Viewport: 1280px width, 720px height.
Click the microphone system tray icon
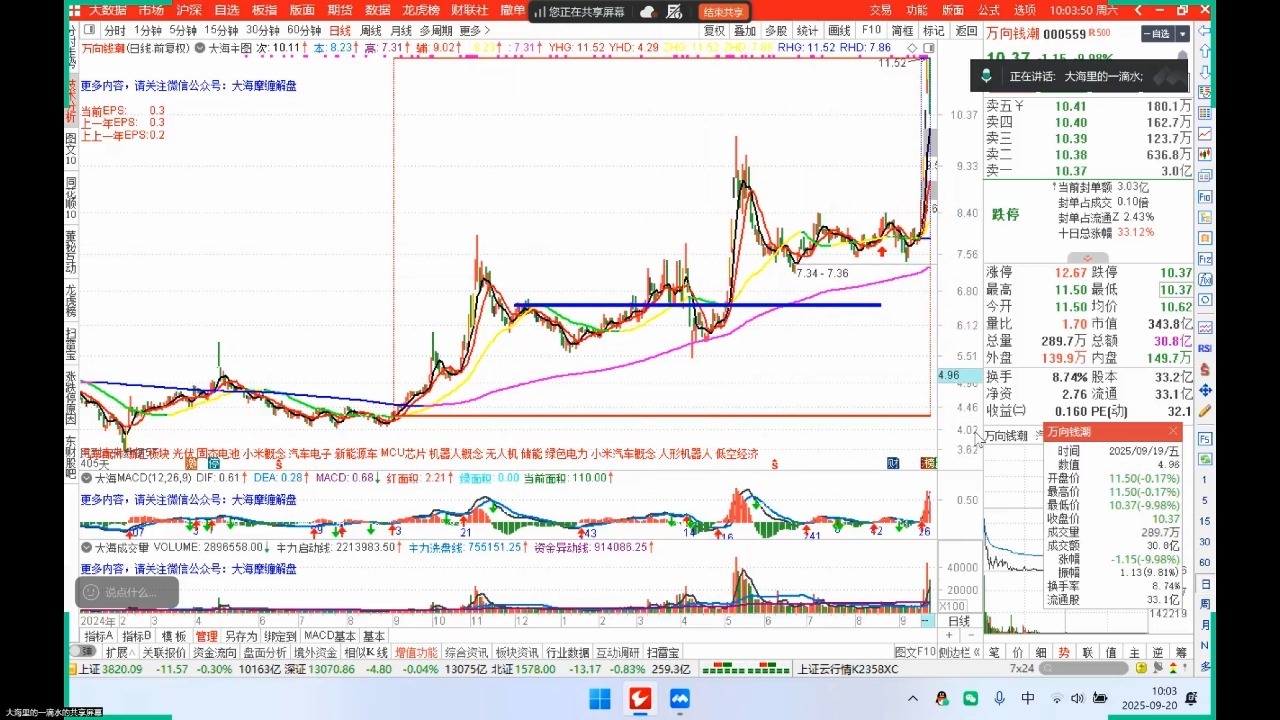click(1000, 698)
